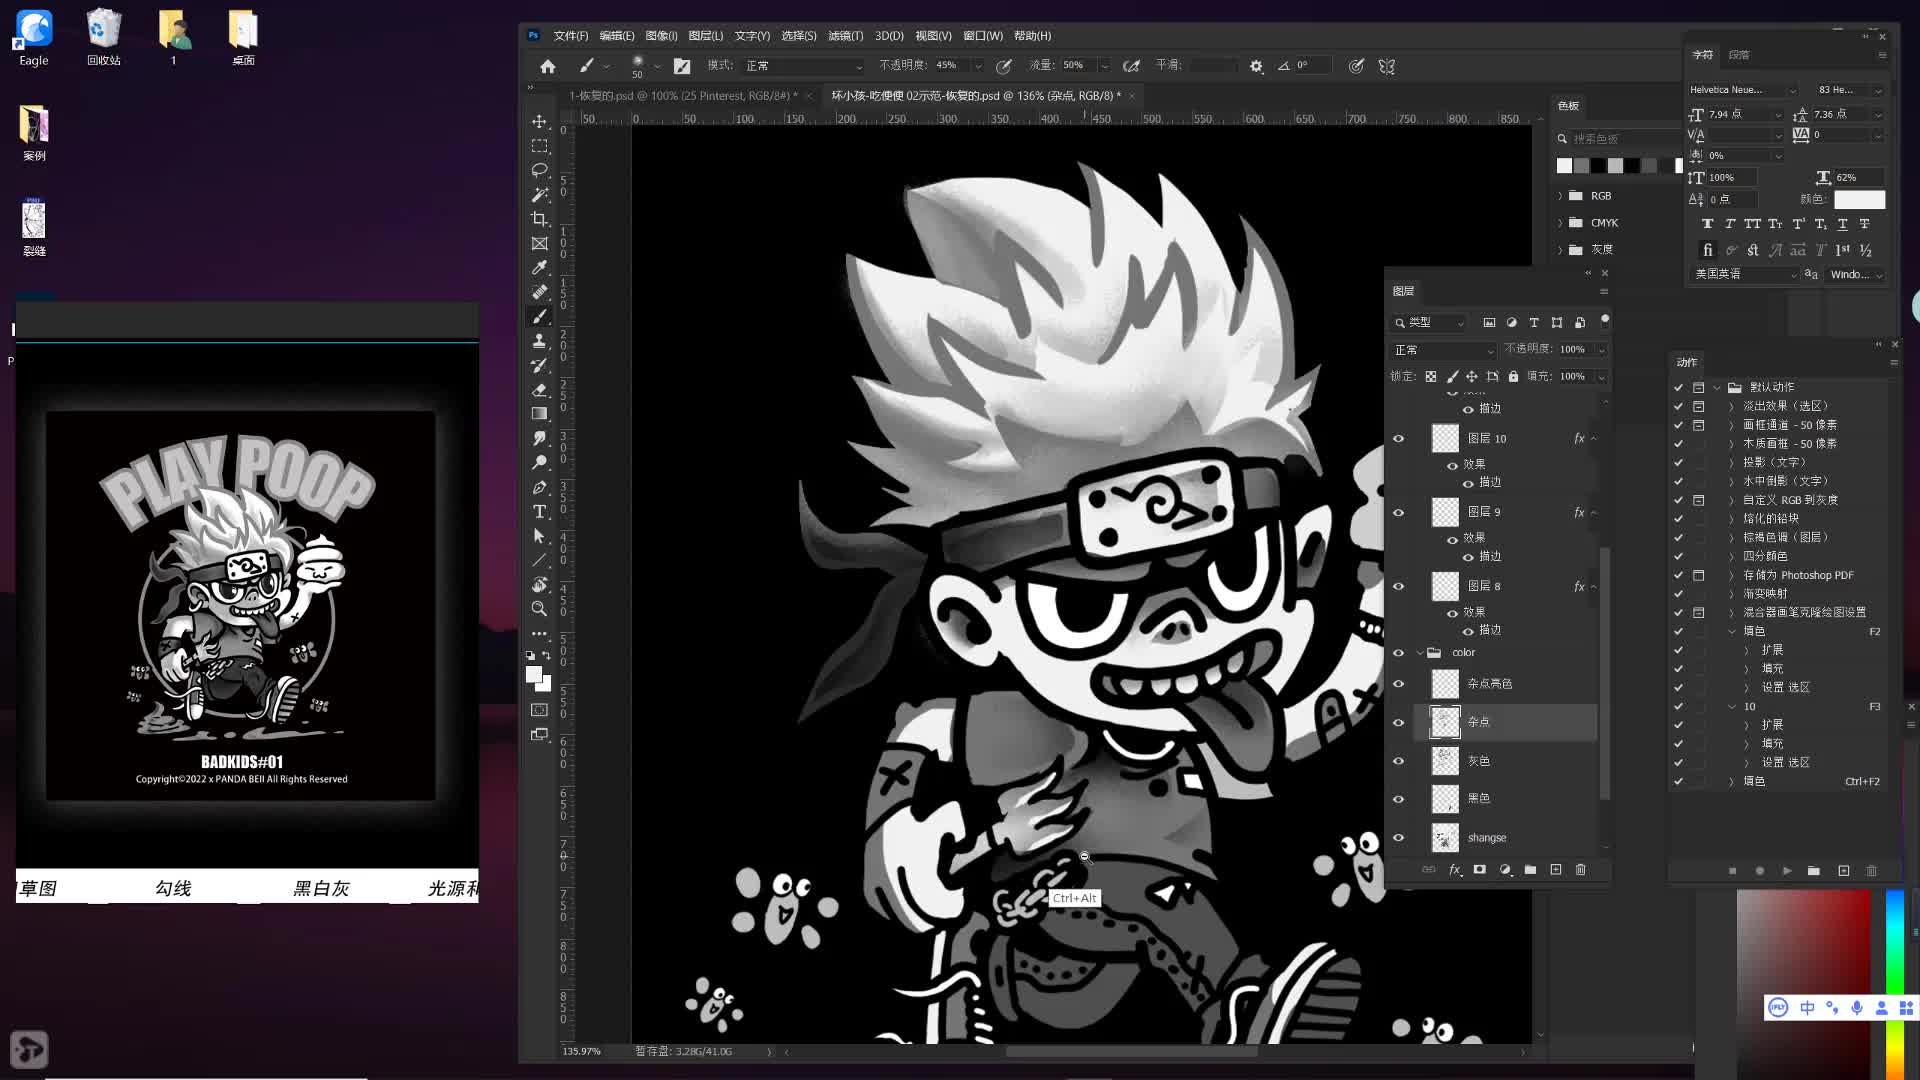Expand the 淡出效果（选区） action

[x=1732, y=406]
